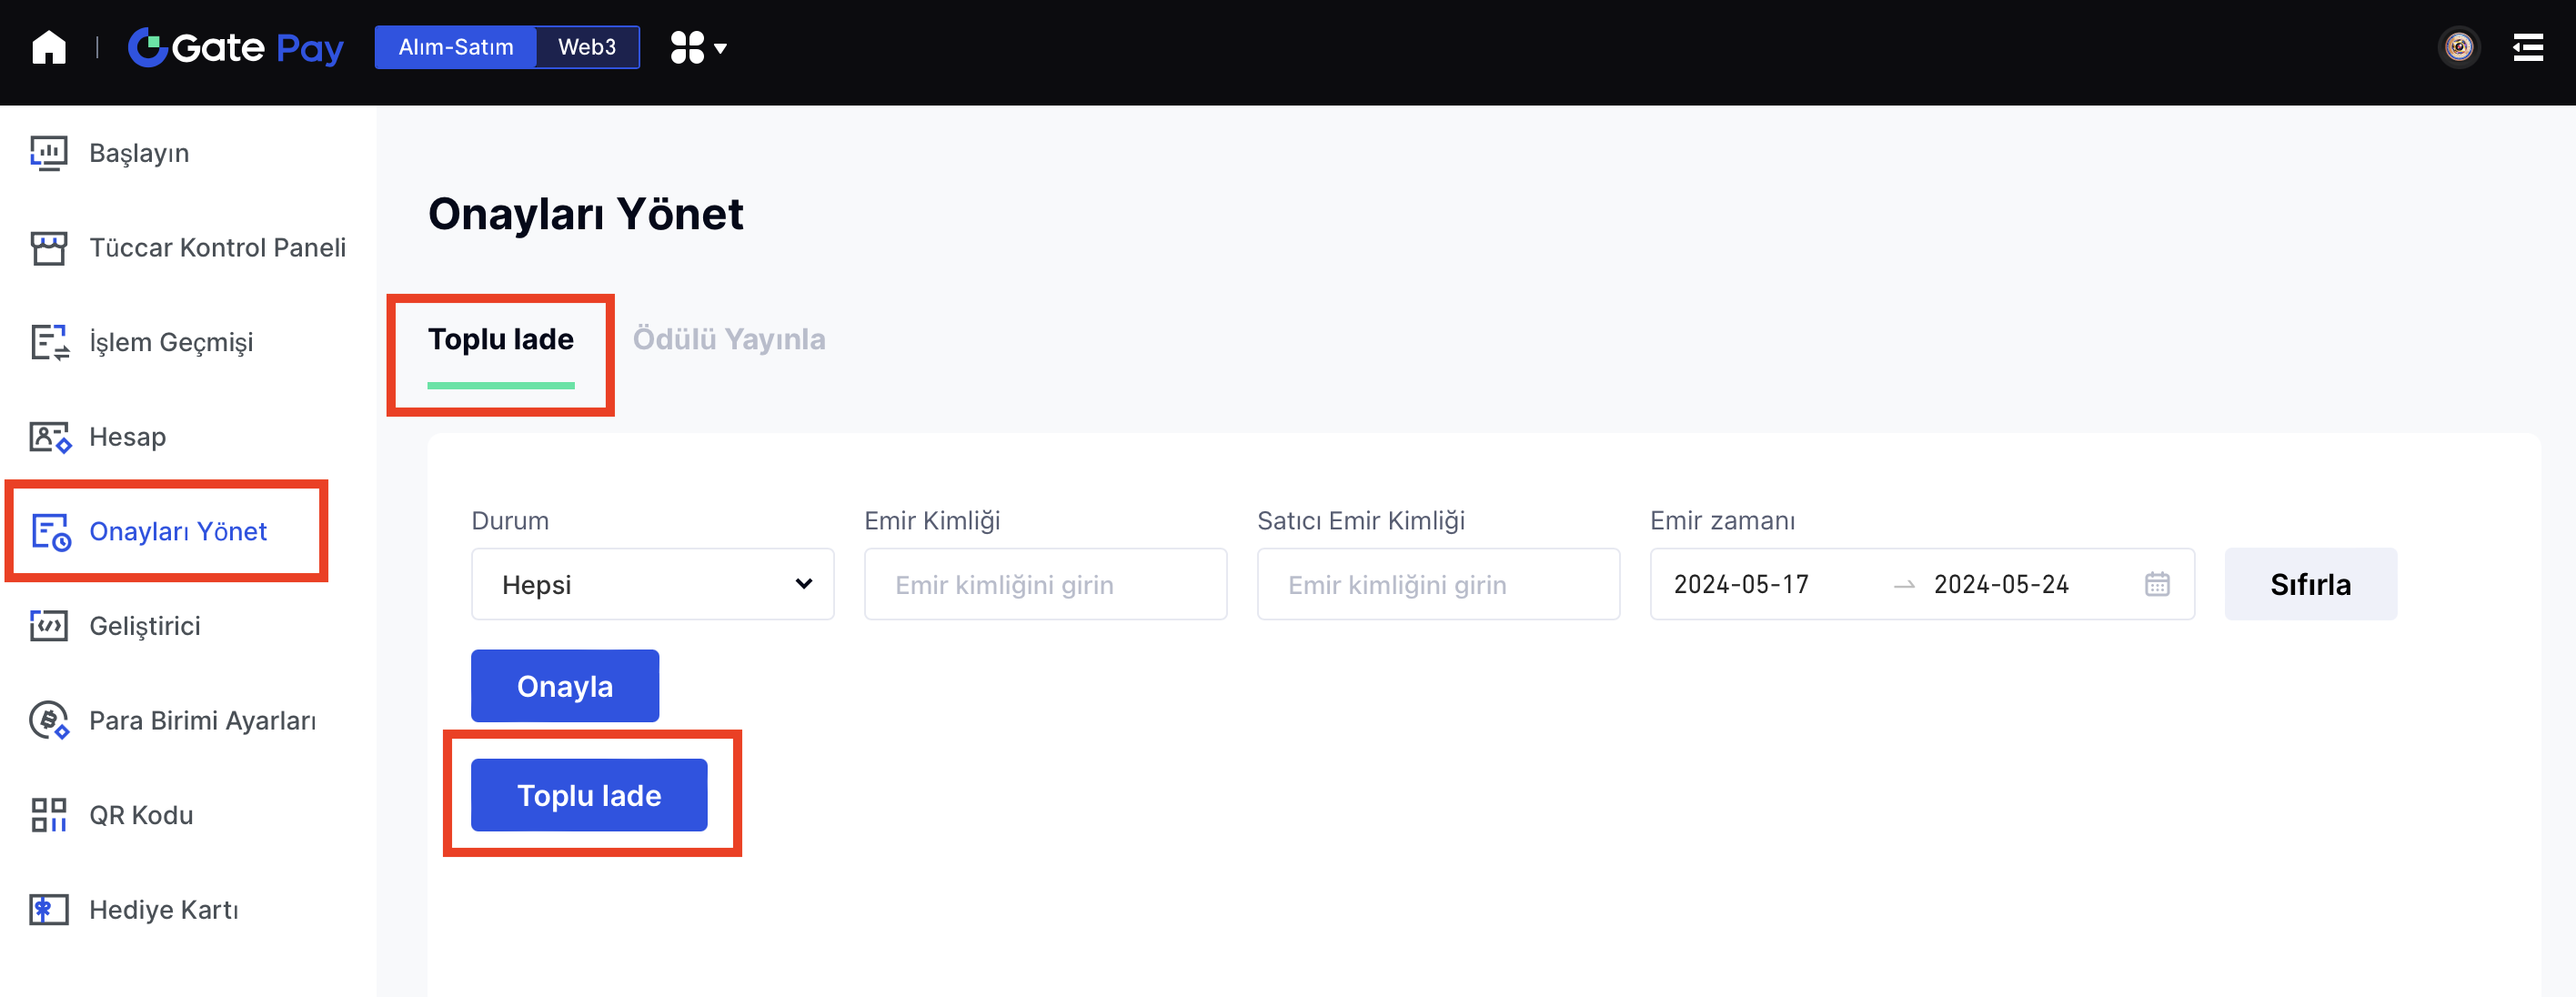Open the QR Kodu page
Viewport: 2576px width, 997px height.
point(141,815)
